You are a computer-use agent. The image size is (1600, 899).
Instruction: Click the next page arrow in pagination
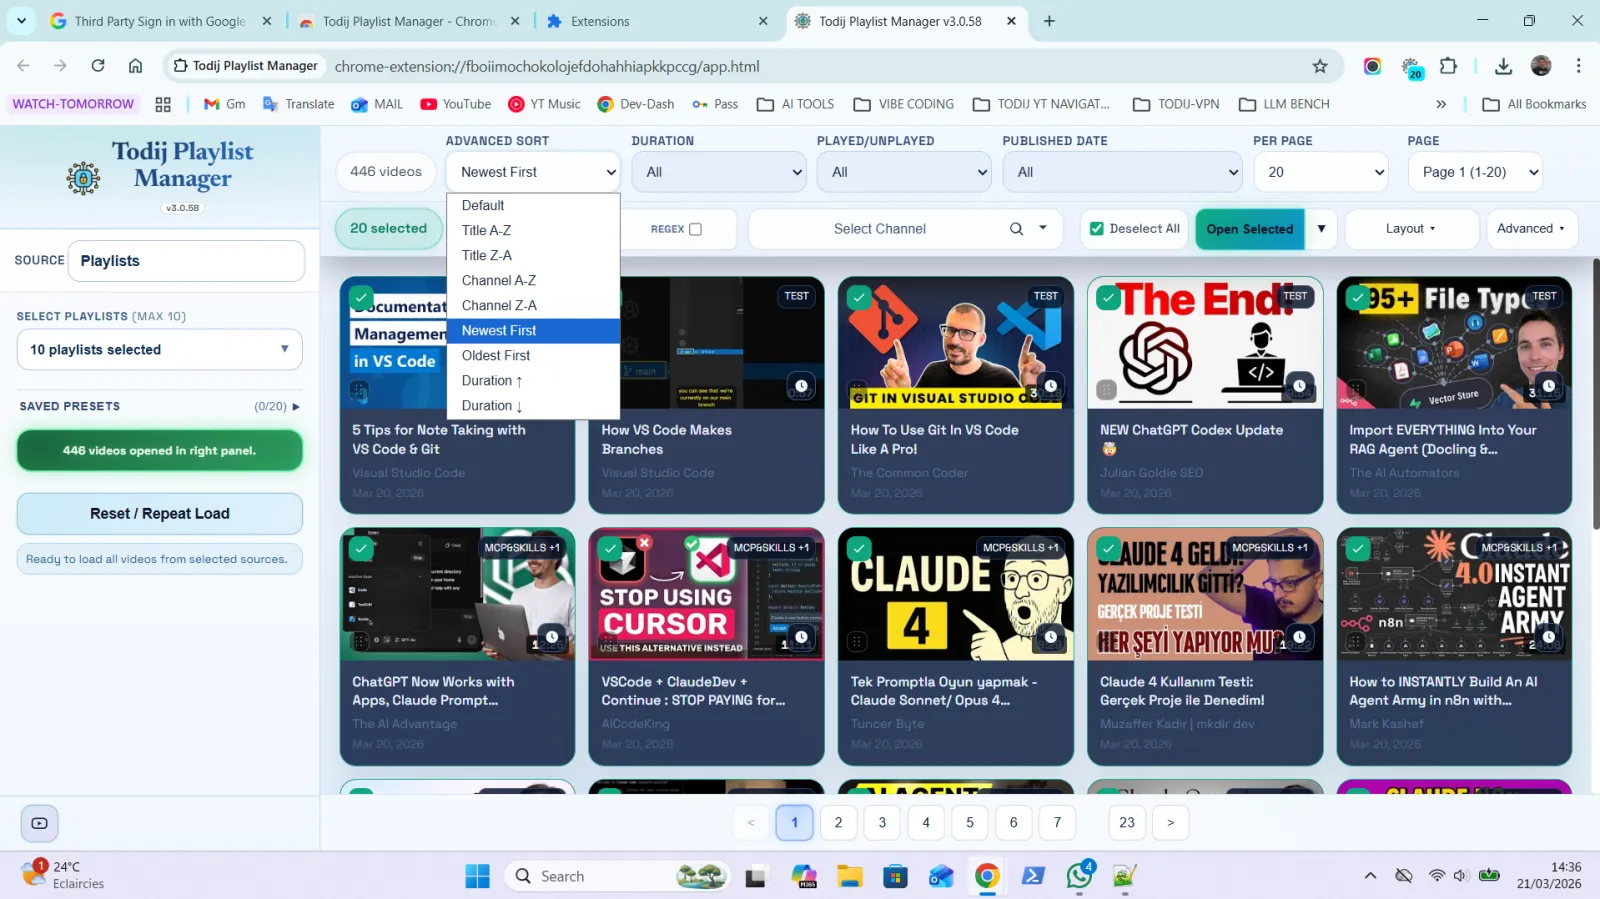point(1170,823)
